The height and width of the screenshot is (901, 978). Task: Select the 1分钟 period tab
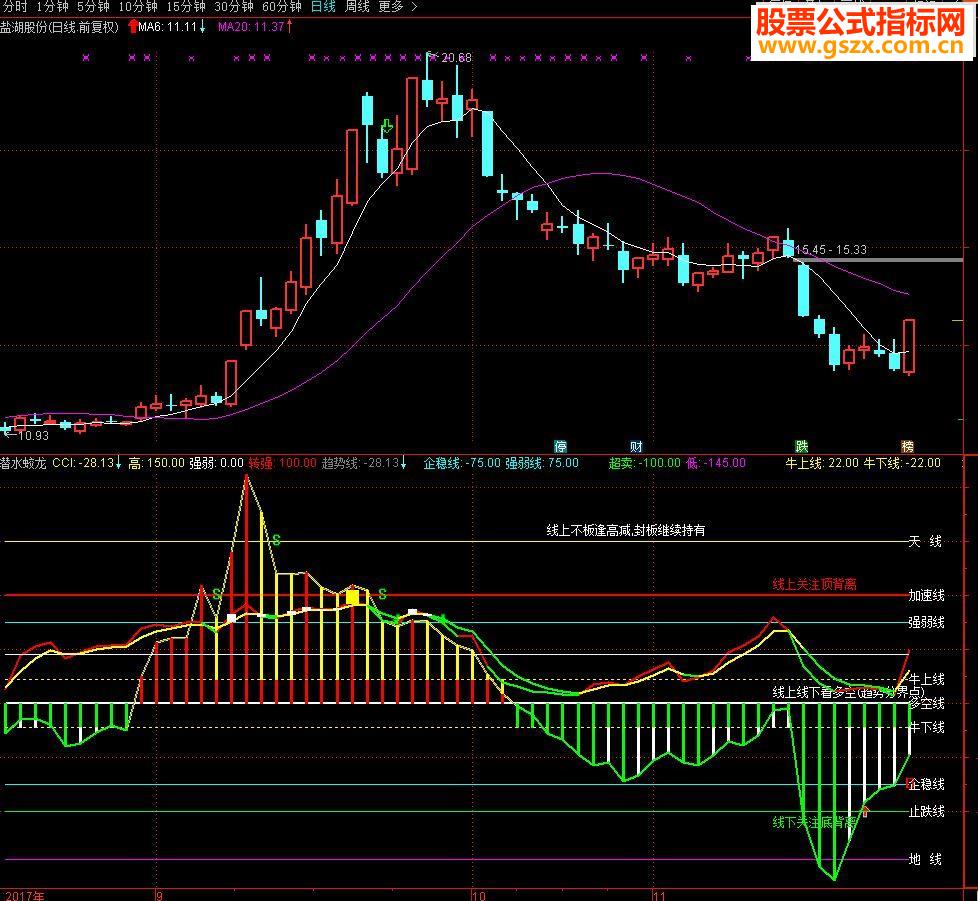click(x=52, y=7)
